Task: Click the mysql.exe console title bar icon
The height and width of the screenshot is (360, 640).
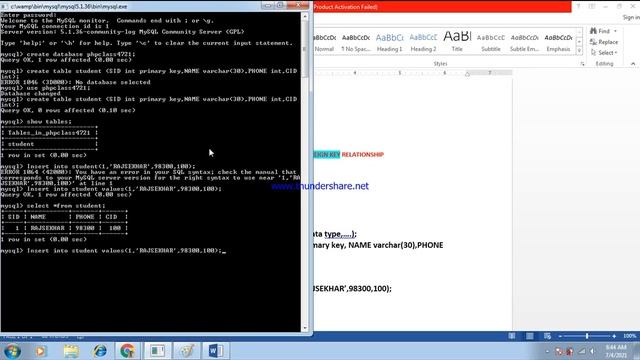Action: coord(4,7)
